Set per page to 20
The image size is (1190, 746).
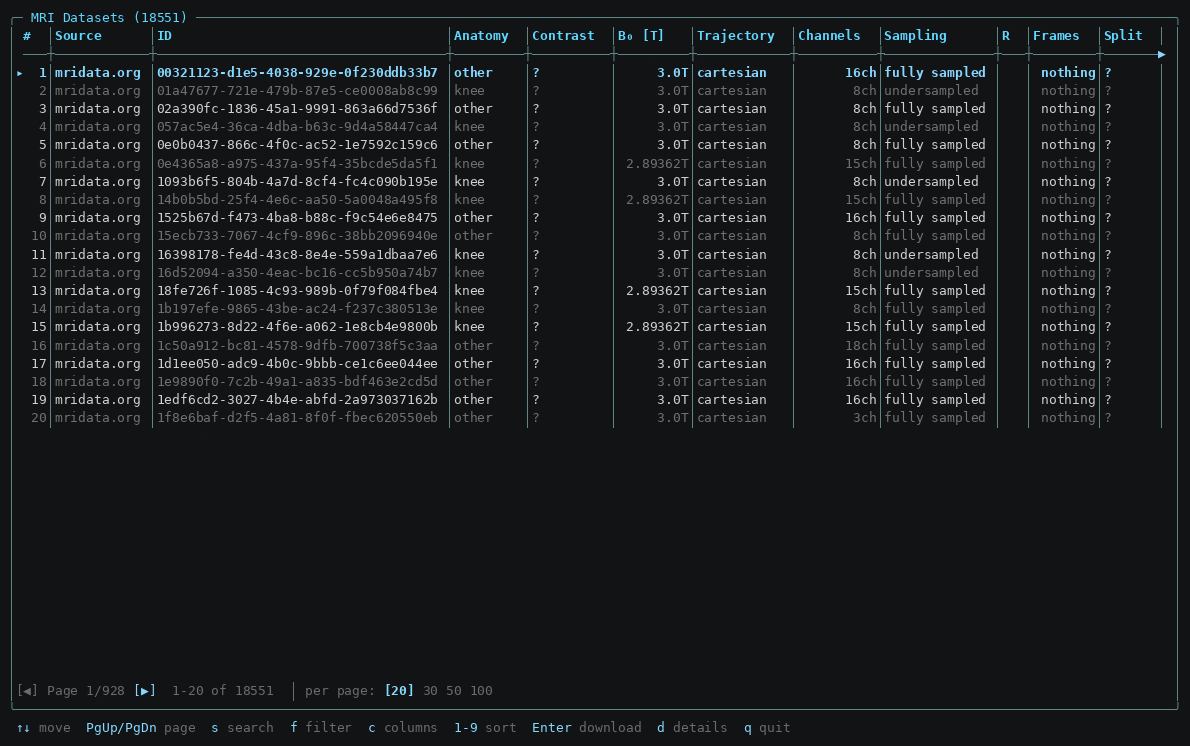coord(399,691)
